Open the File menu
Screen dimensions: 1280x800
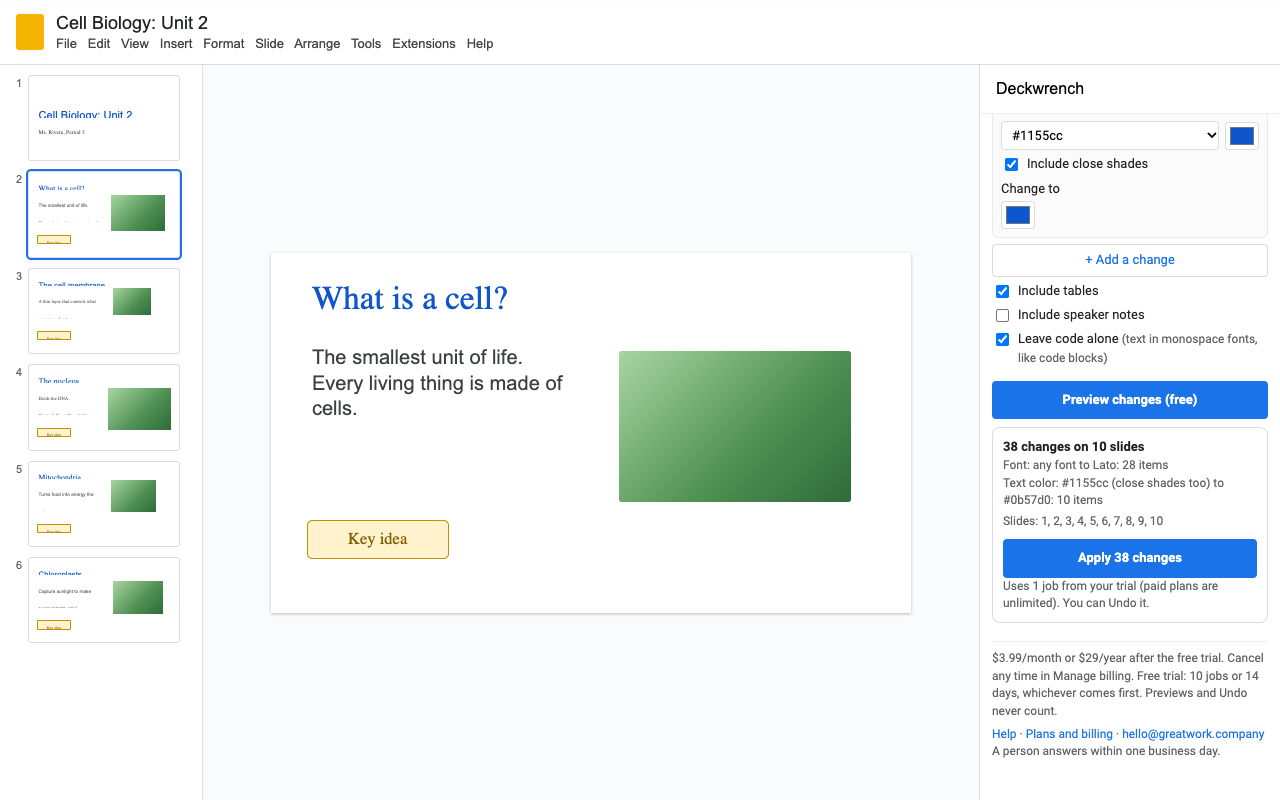[66, 44]
